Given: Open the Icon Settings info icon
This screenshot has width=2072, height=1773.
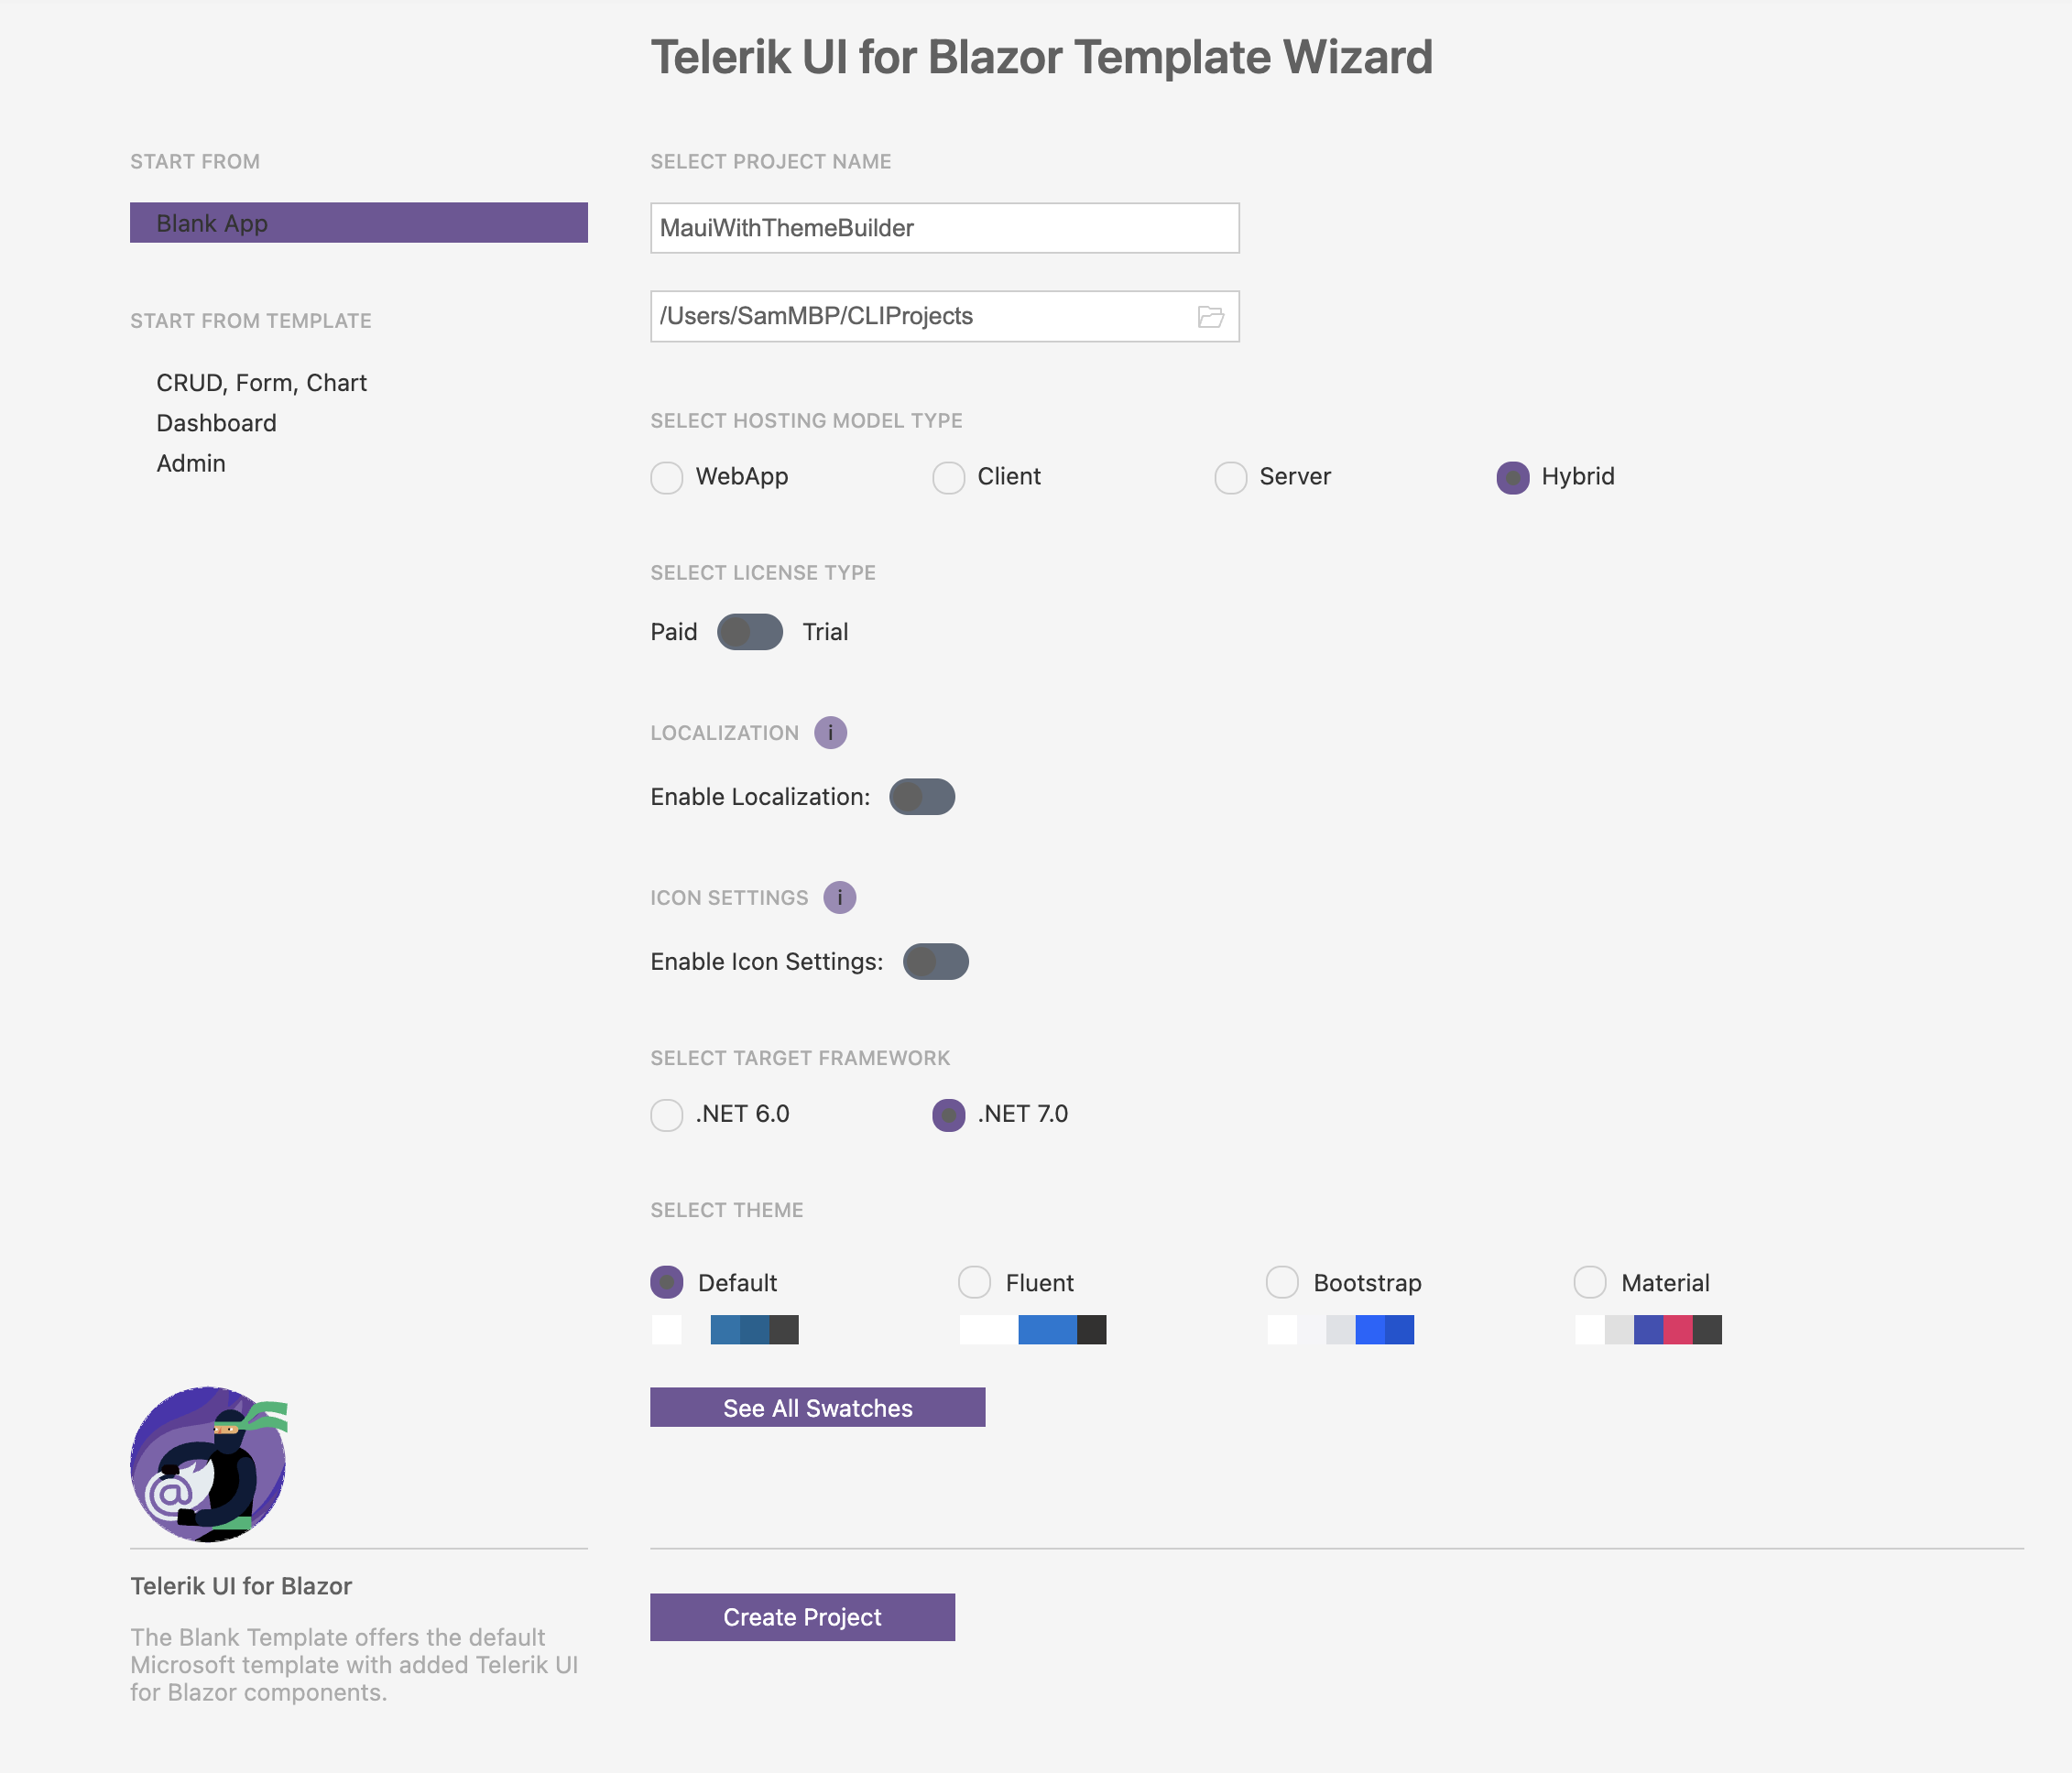Looking at the screenshot, I should [x=839, y=898].
